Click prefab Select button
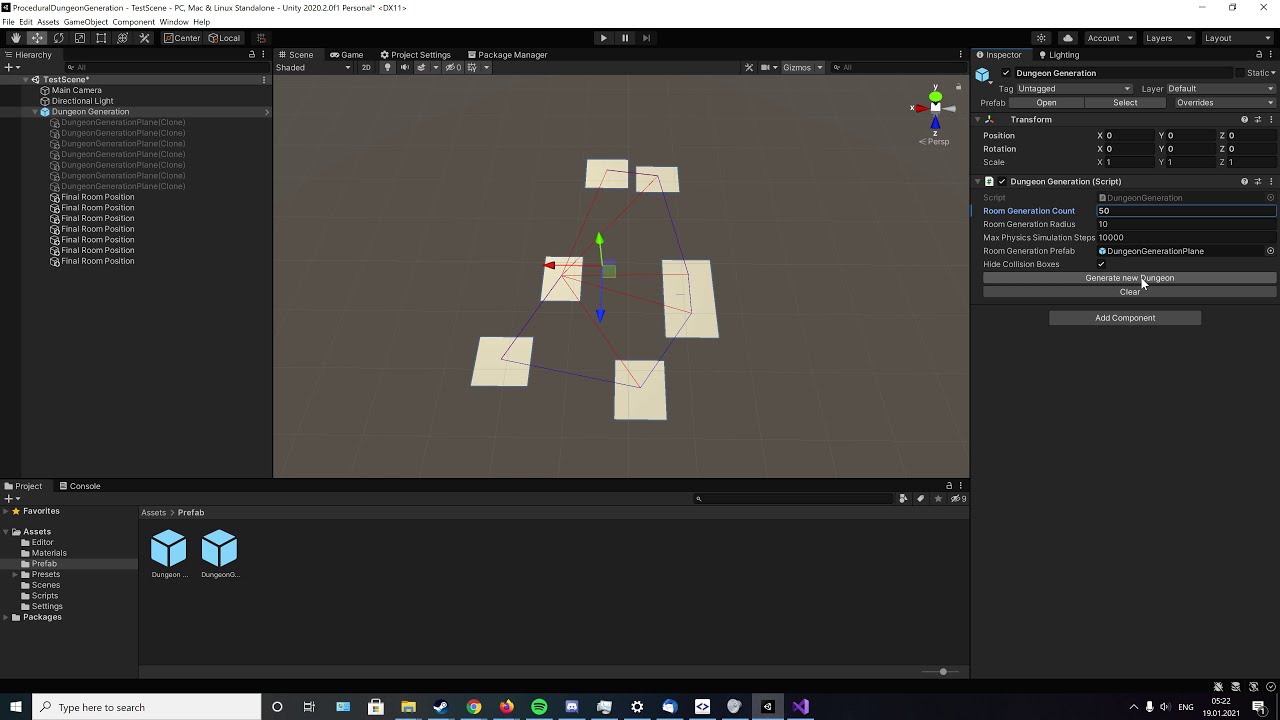This screenshot has height=720, width=1280. (1125, 102)
